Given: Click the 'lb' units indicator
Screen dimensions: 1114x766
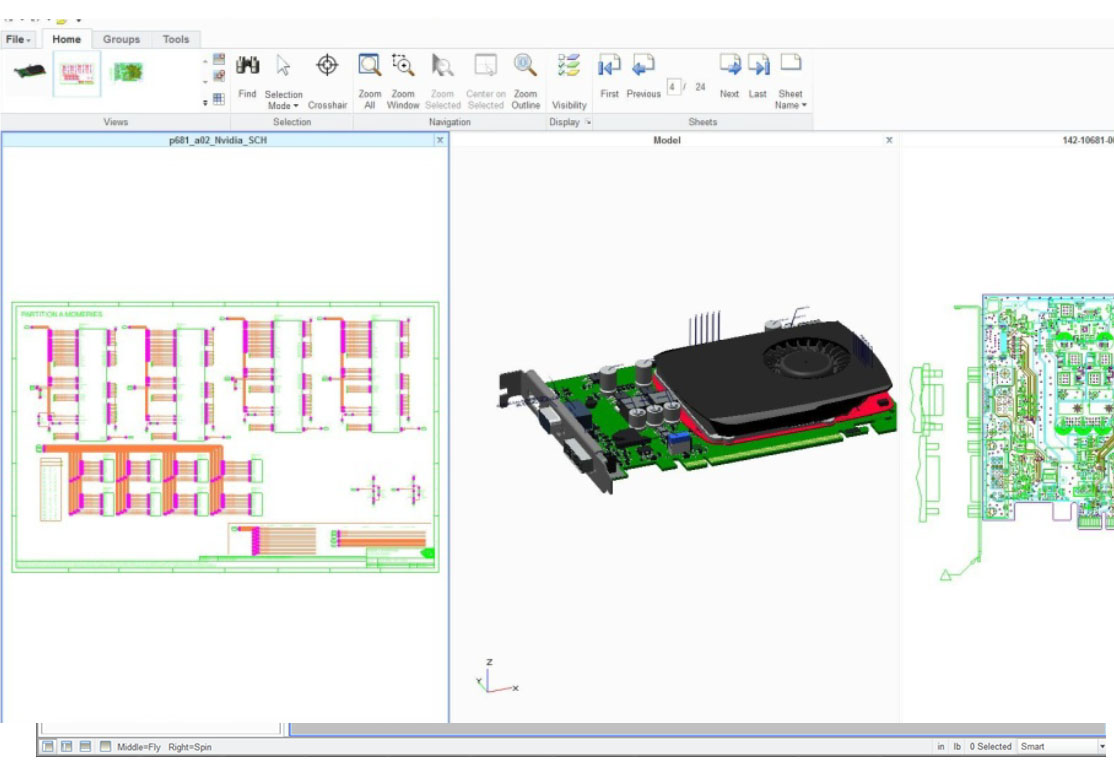Looking at the screenshot, I should pos(957,747).
